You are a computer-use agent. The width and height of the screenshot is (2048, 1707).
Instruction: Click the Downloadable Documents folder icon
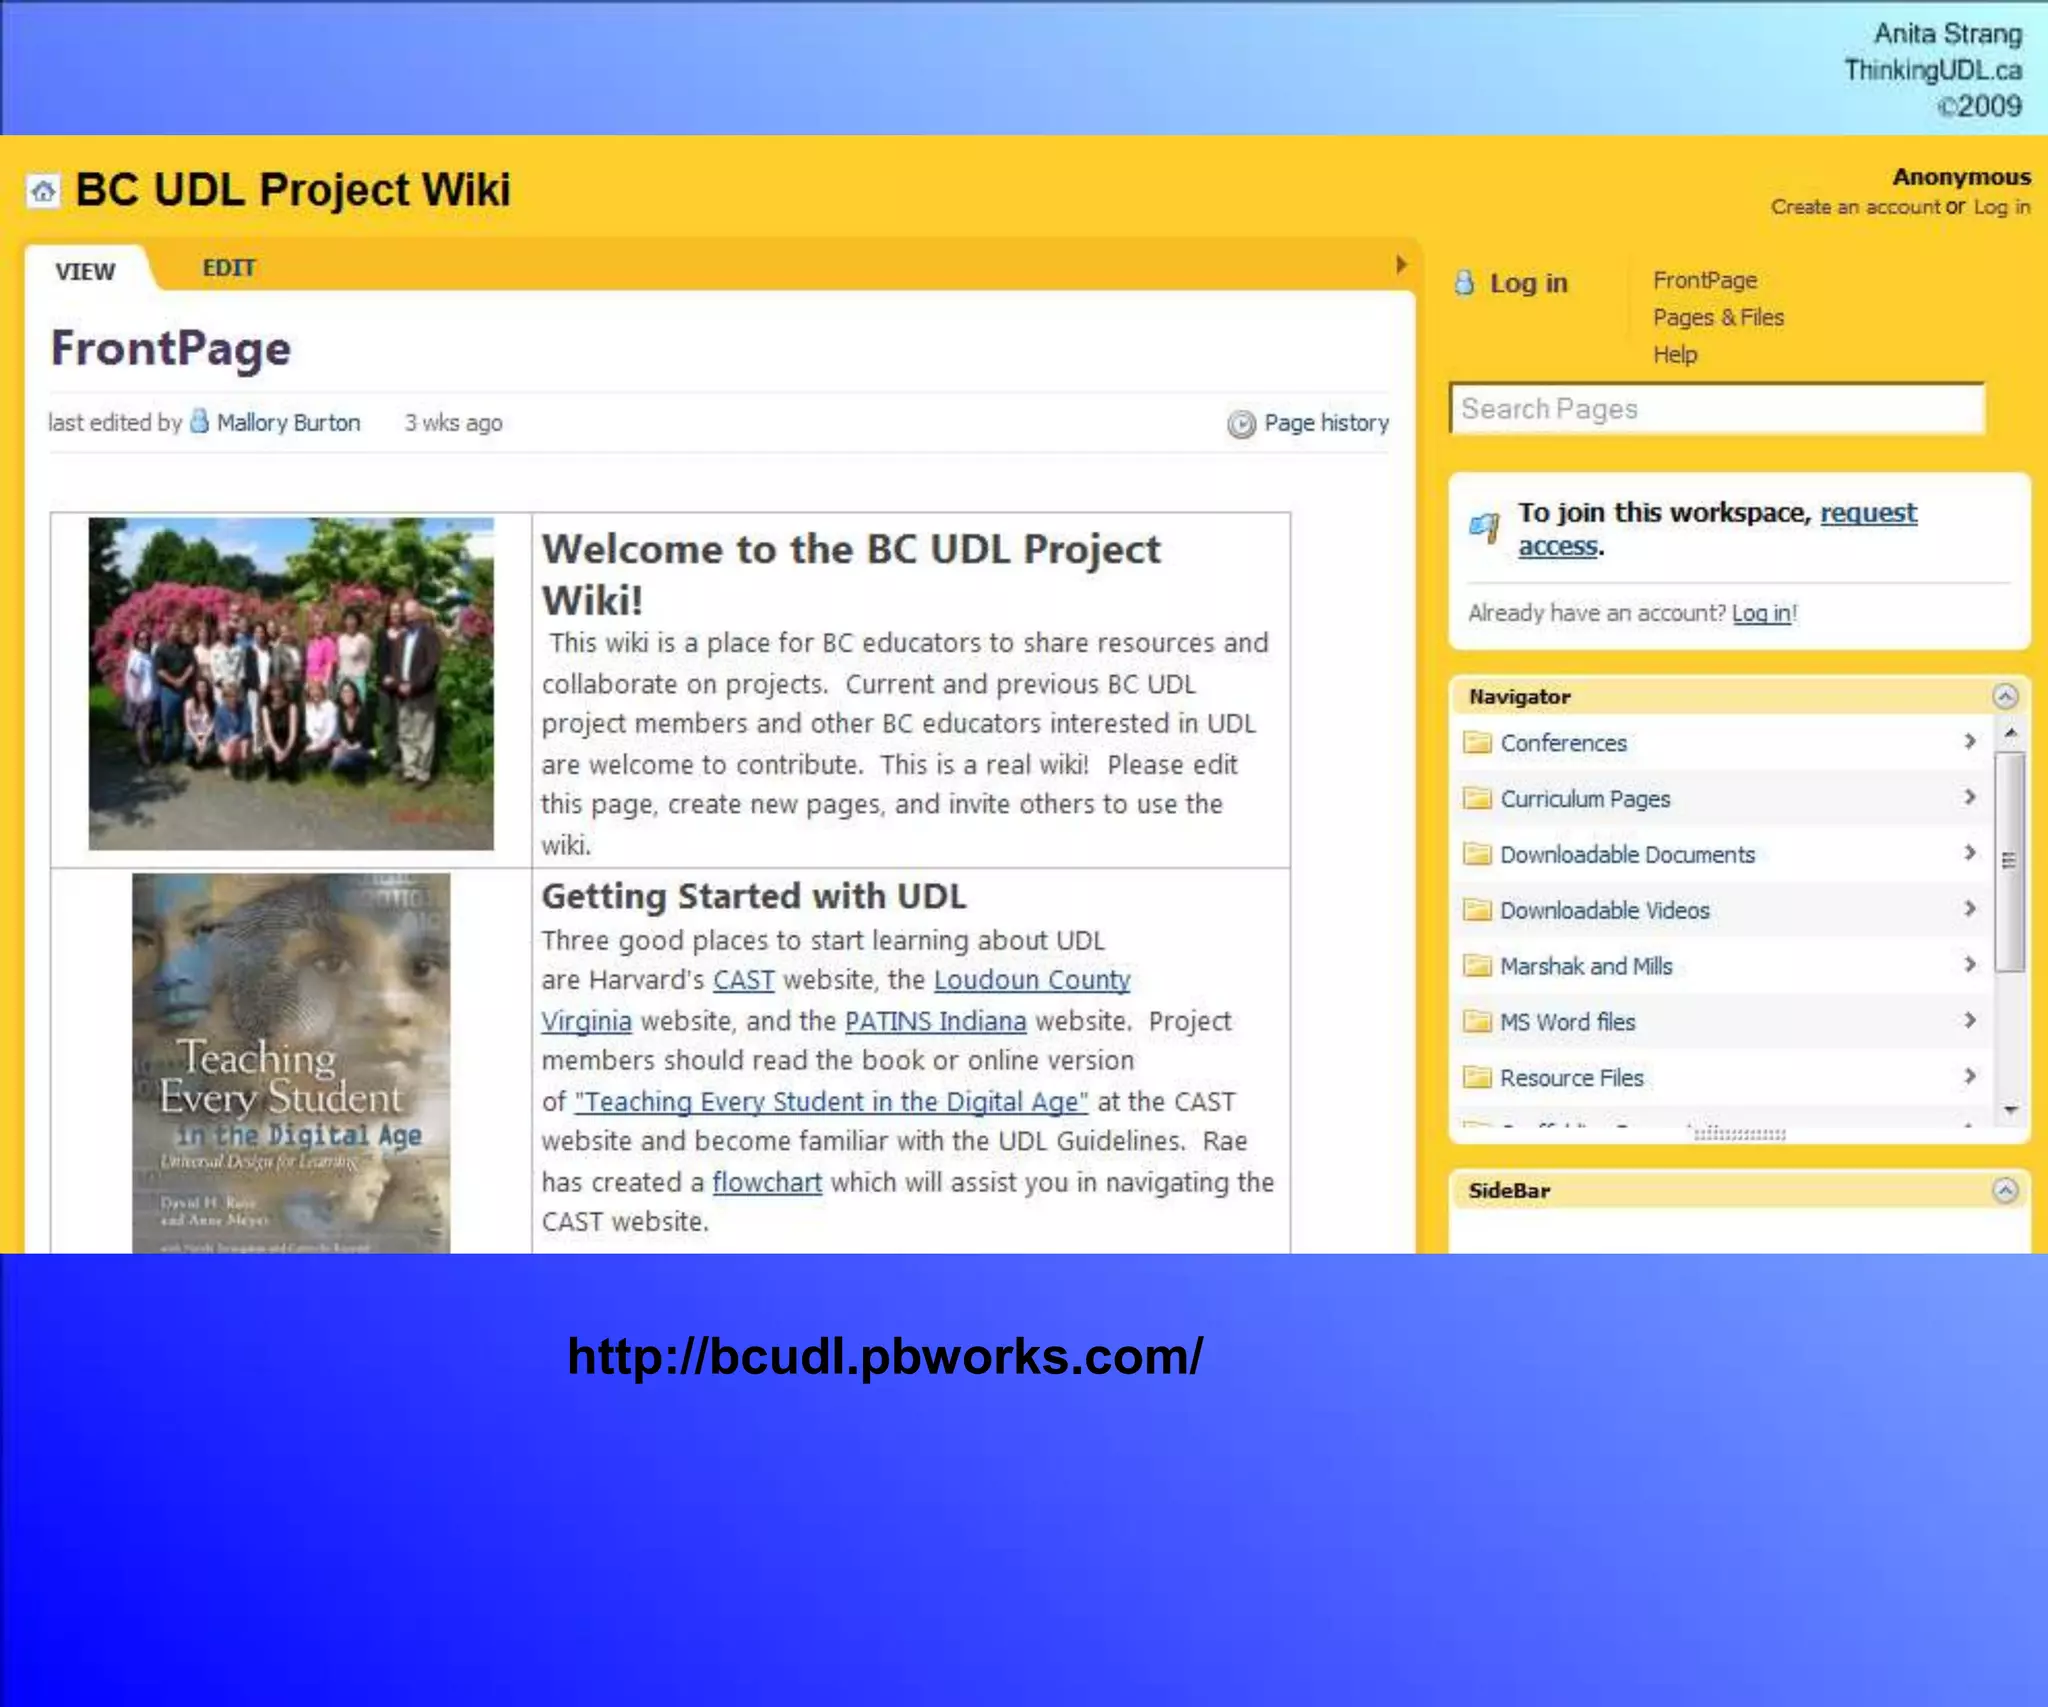pyautogui.click(x=1477, y=854)
